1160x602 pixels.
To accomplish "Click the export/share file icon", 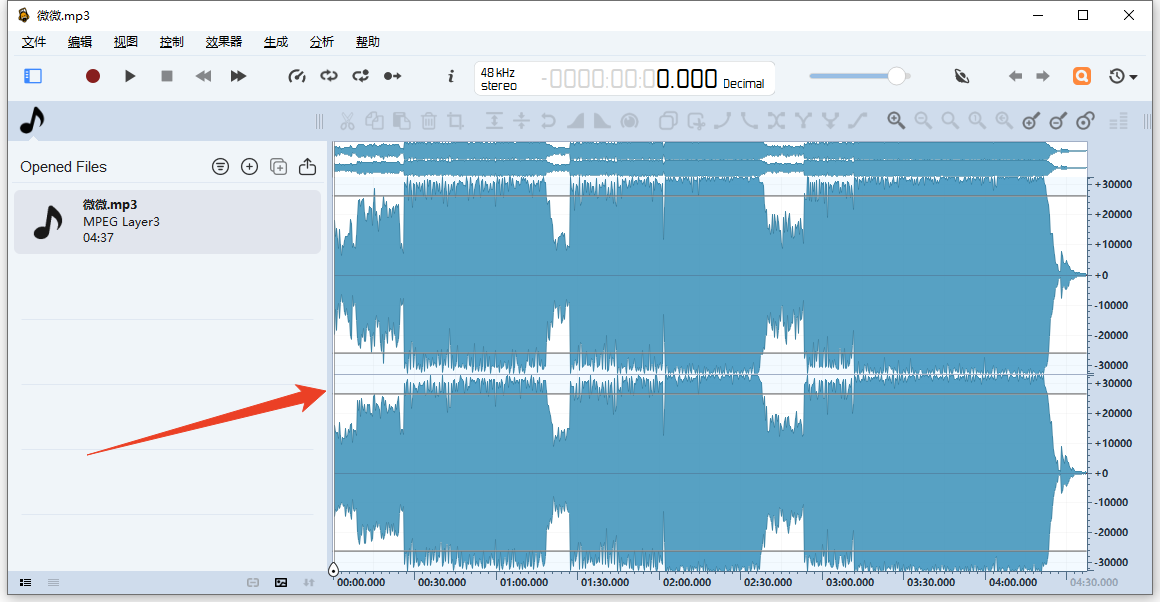I will point(308,167).
